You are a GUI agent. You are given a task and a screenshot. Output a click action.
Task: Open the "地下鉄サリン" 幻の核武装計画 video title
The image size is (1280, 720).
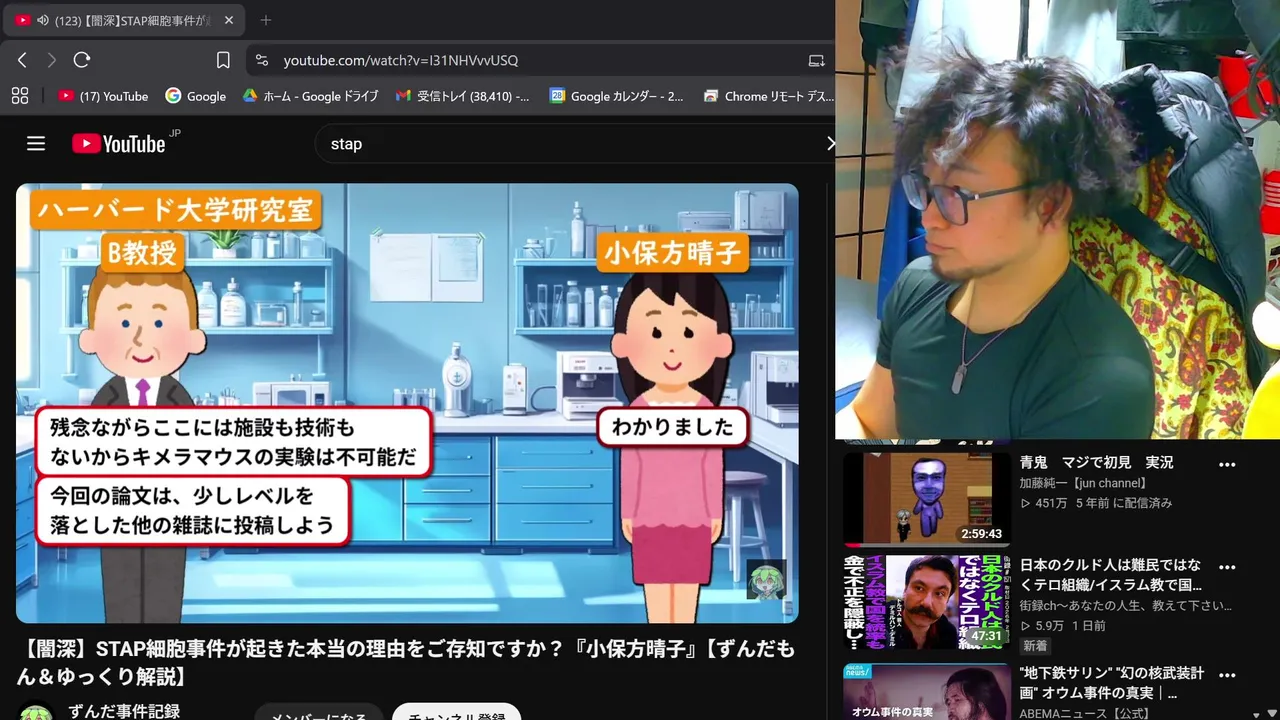click(x=1111, y=683)
